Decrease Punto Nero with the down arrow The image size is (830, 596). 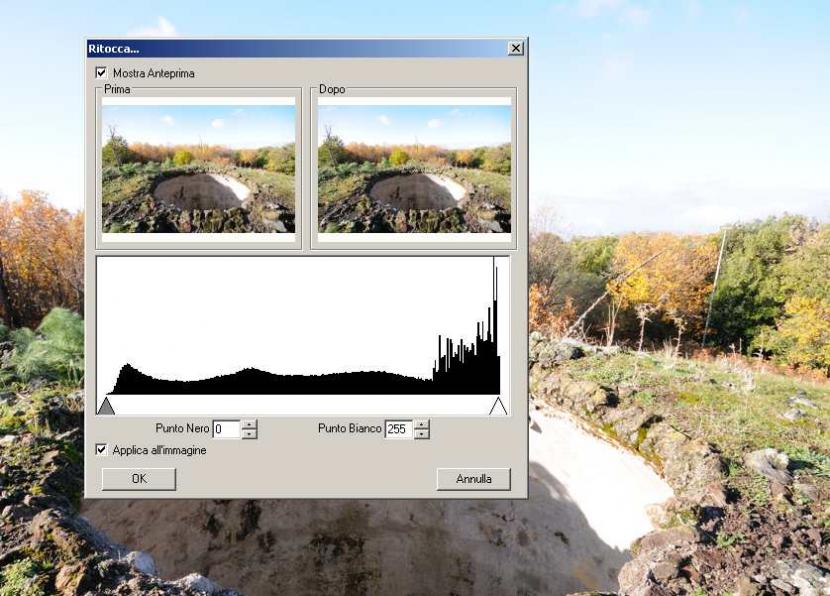click(x=250, y=434)
